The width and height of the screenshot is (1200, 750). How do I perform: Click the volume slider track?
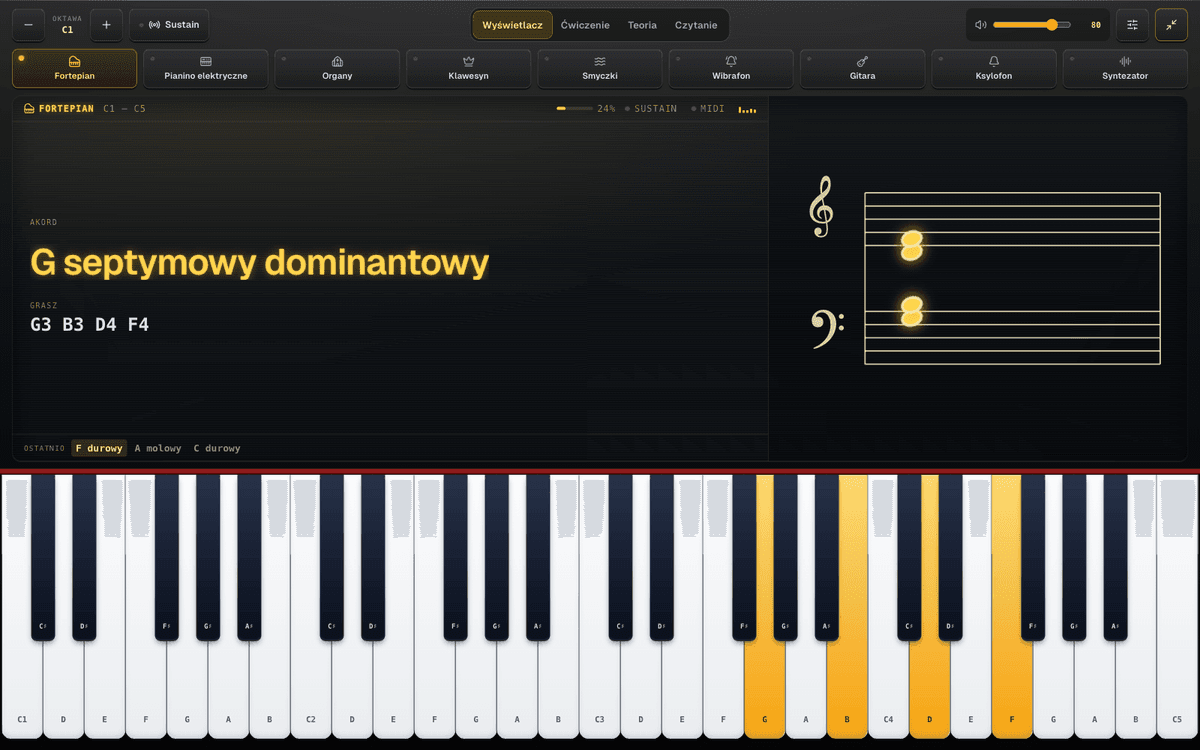[1032, 25]
